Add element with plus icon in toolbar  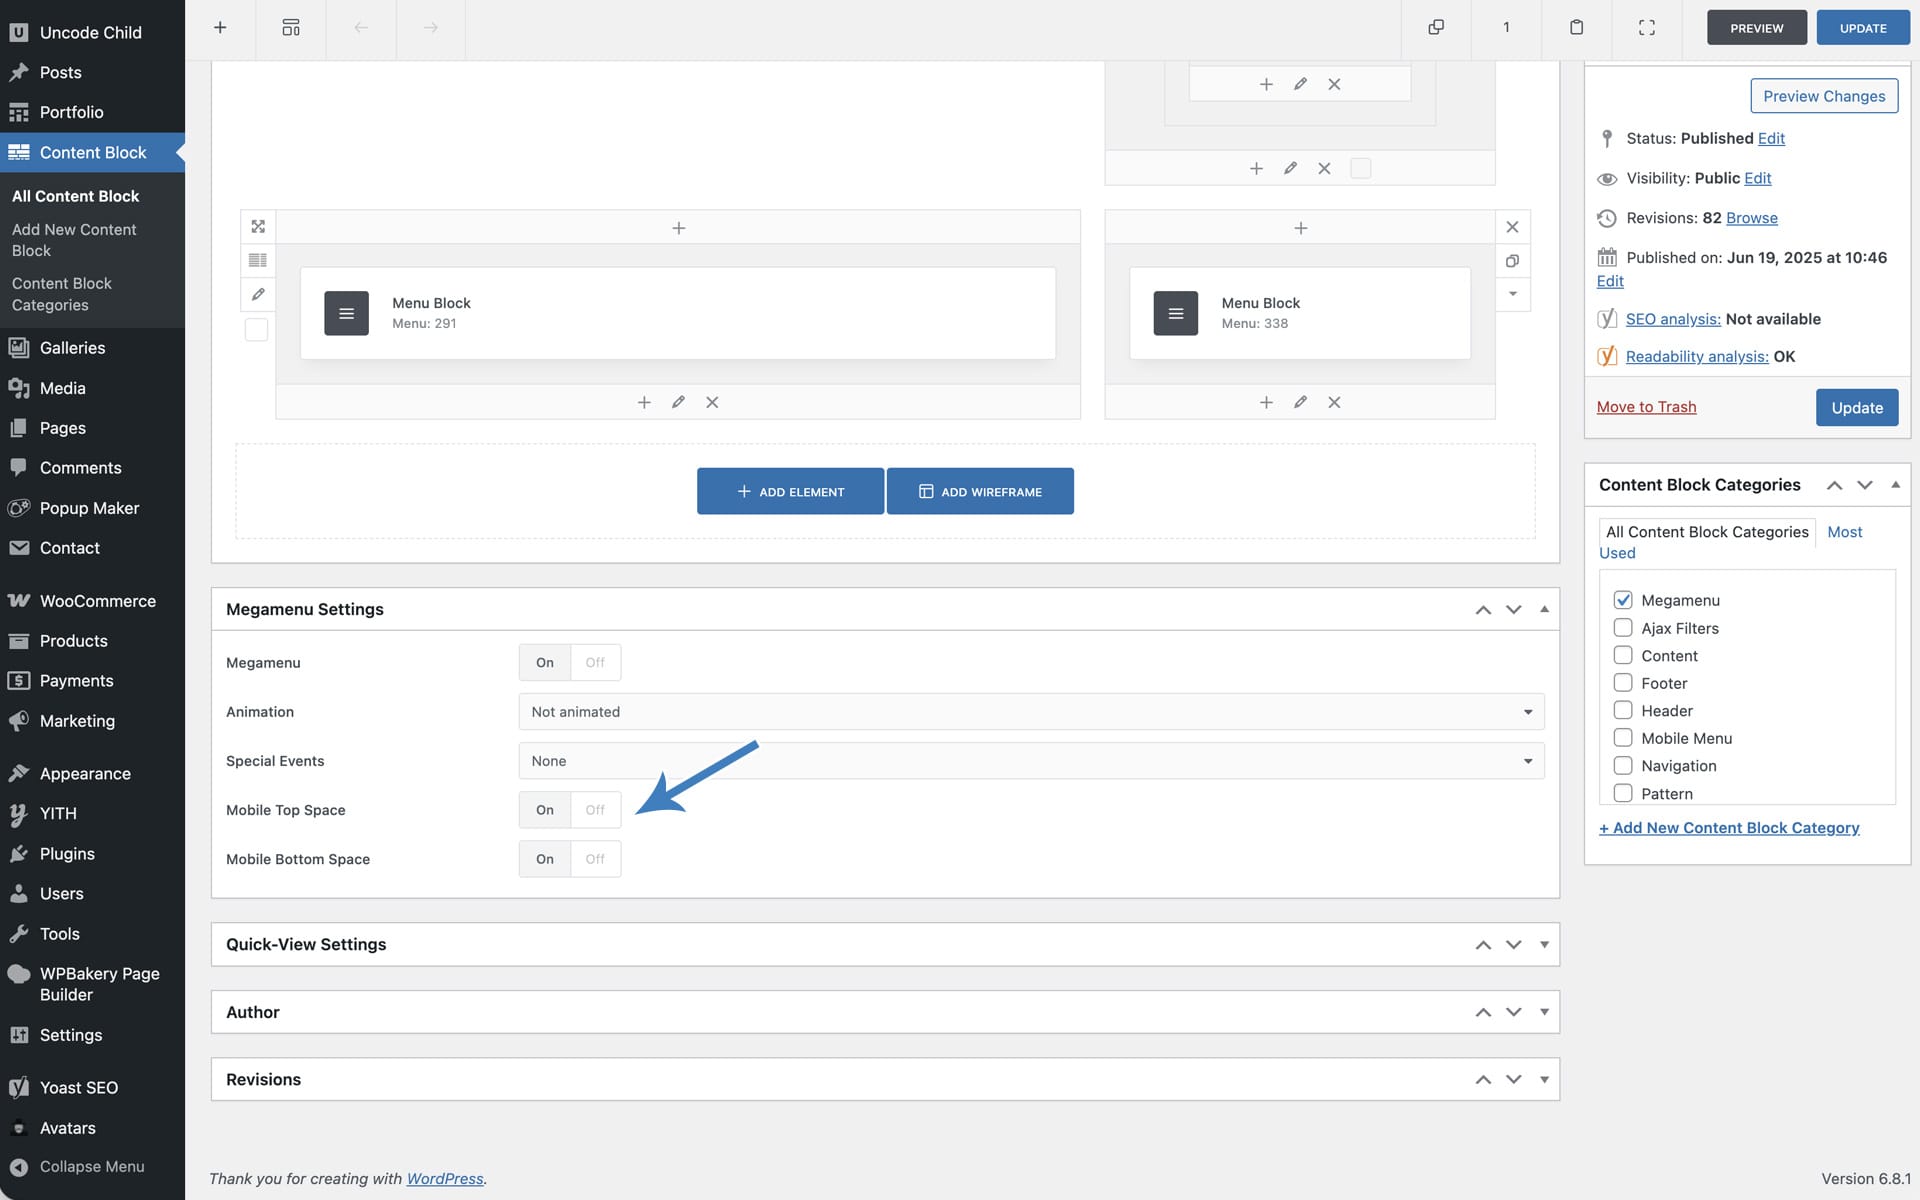[x=220, y=28]
